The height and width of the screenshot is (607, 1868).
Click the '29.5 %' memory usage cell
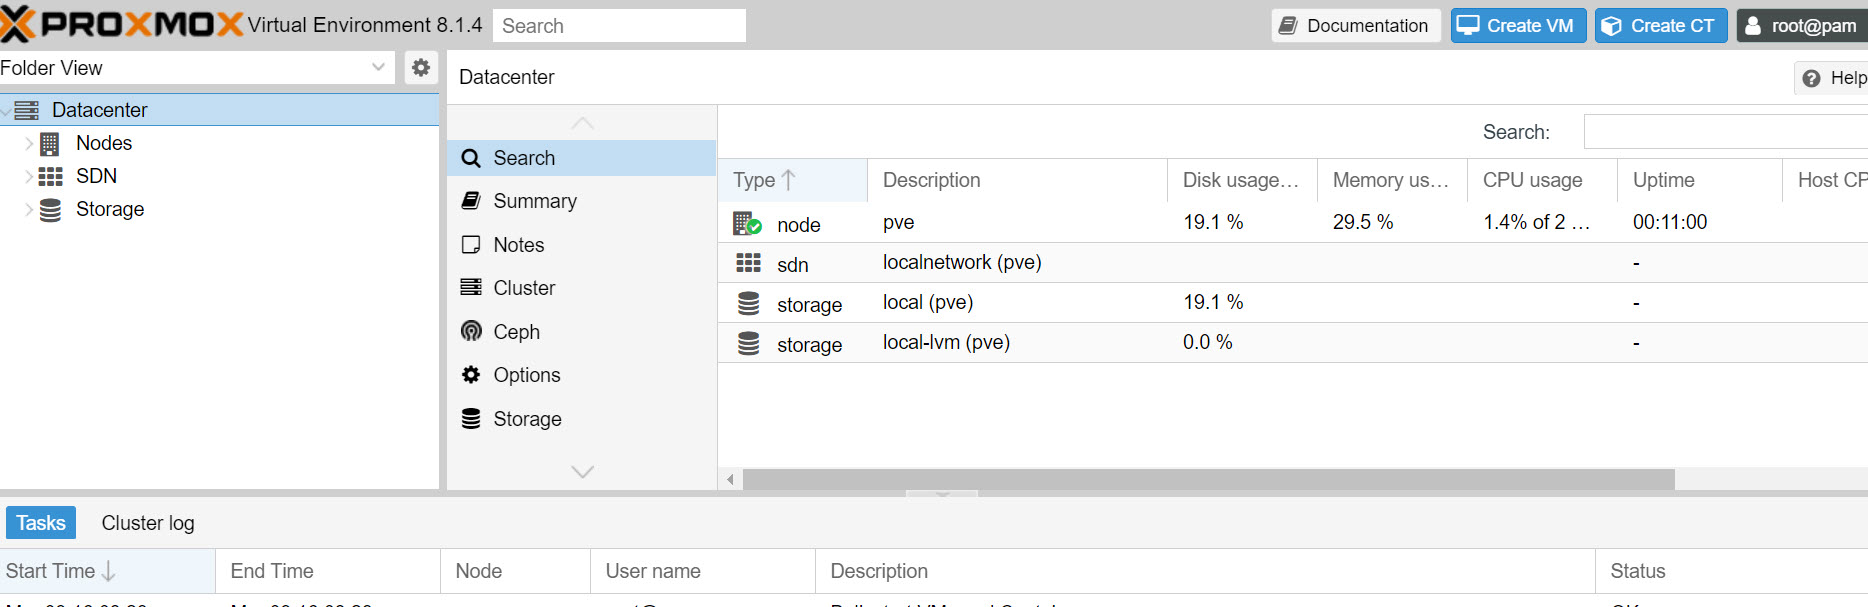[x=1392, y=222]
